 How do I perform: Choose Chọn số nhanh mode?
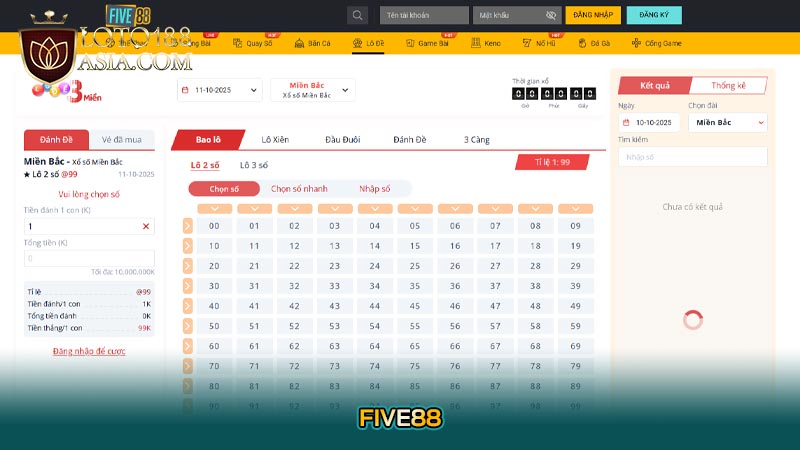tap(299, 189)
